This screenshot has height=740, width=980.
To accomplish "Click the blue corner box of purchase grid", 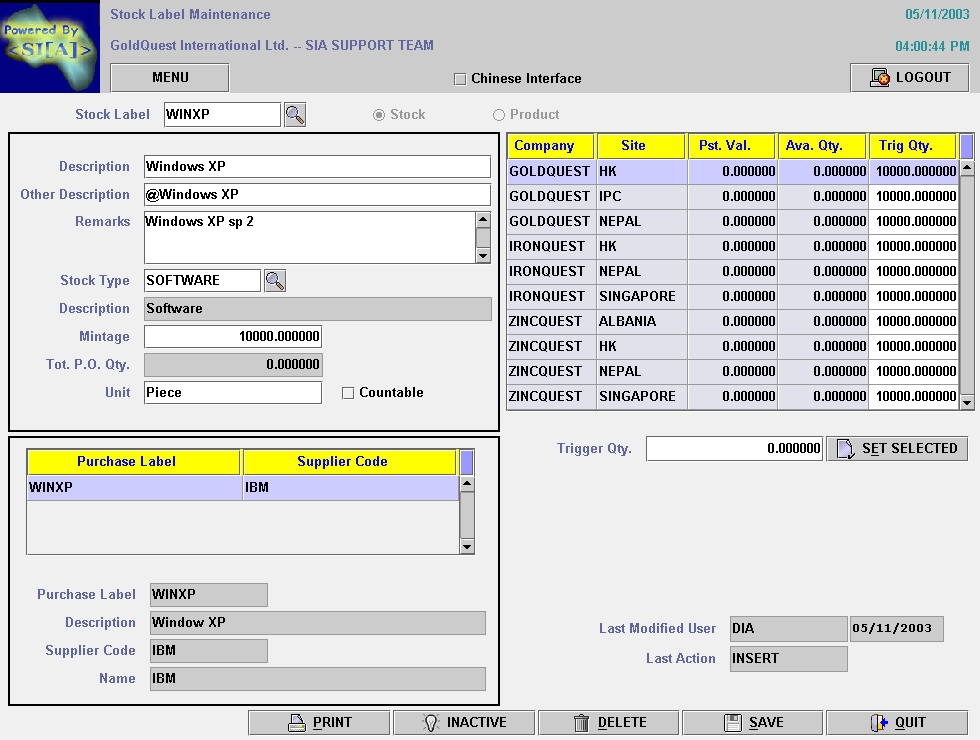I will coord(466,462).
